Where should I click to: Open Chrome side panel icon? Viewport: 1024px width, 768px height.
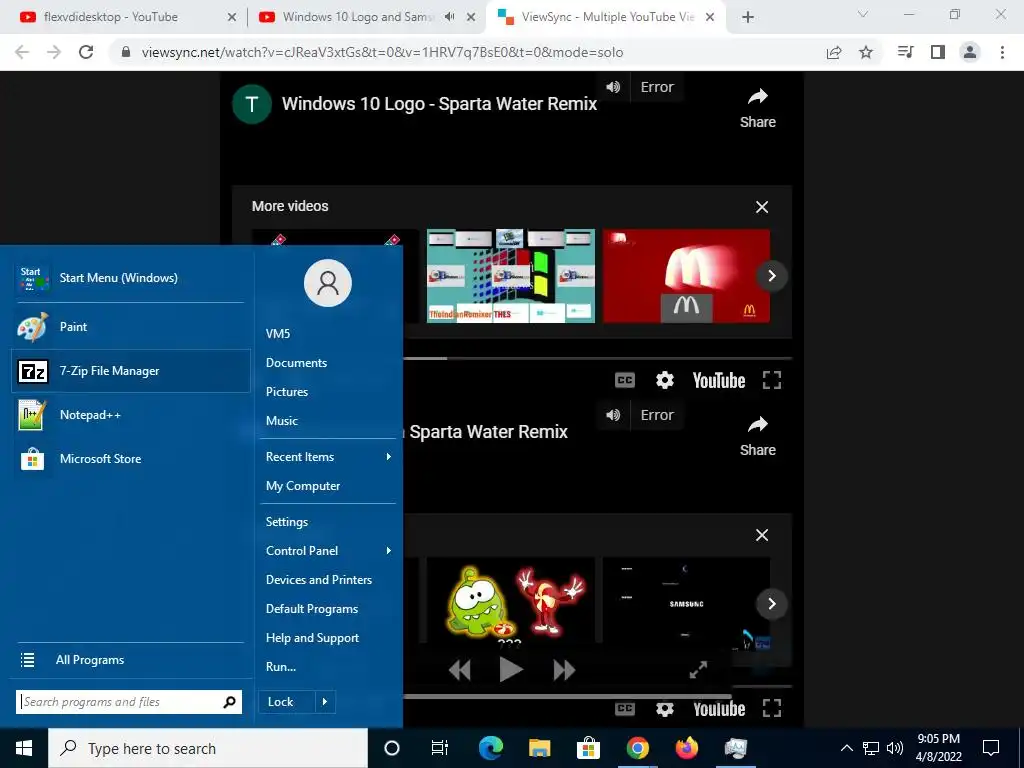coord(938,52)
